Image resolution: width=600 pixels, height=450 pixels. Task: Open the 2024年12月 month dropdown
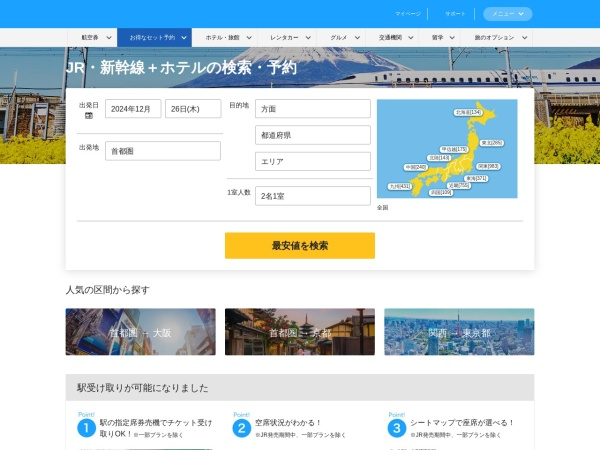pyautogui.click(x=133, y=109)
